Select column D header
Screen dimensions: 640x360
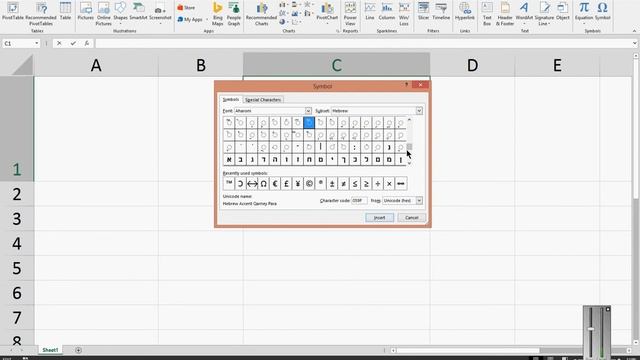[x=472, y=65]
